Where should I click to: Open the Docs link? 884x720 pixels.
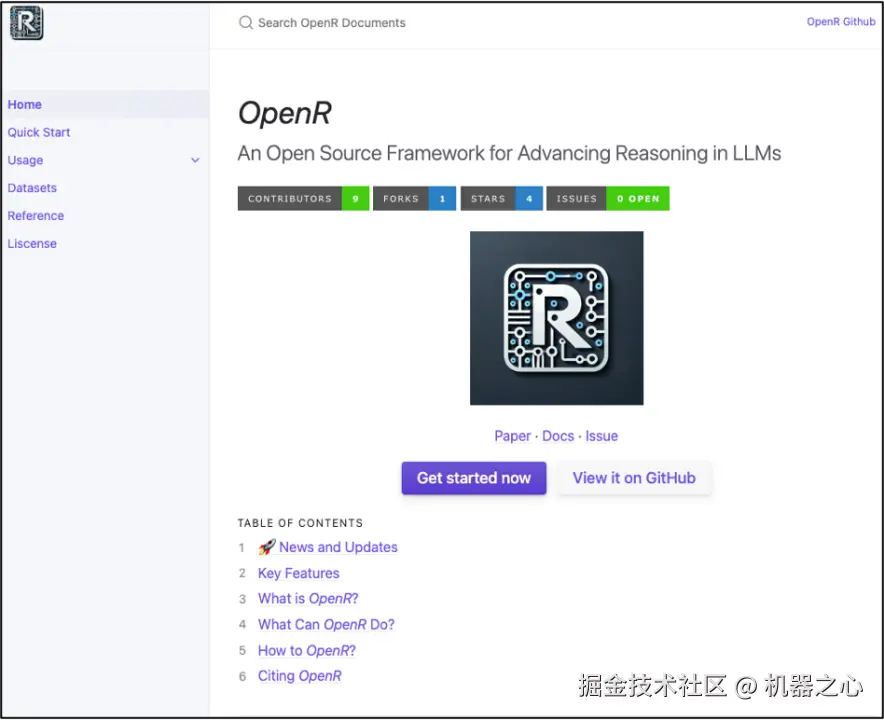coord(558,436)
